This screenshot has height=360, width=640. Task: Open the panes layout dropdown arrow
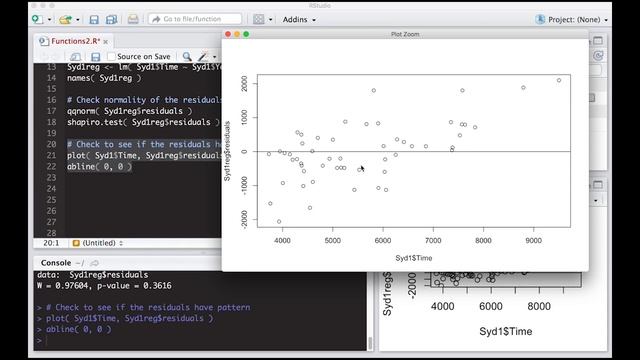pos(270,20)
